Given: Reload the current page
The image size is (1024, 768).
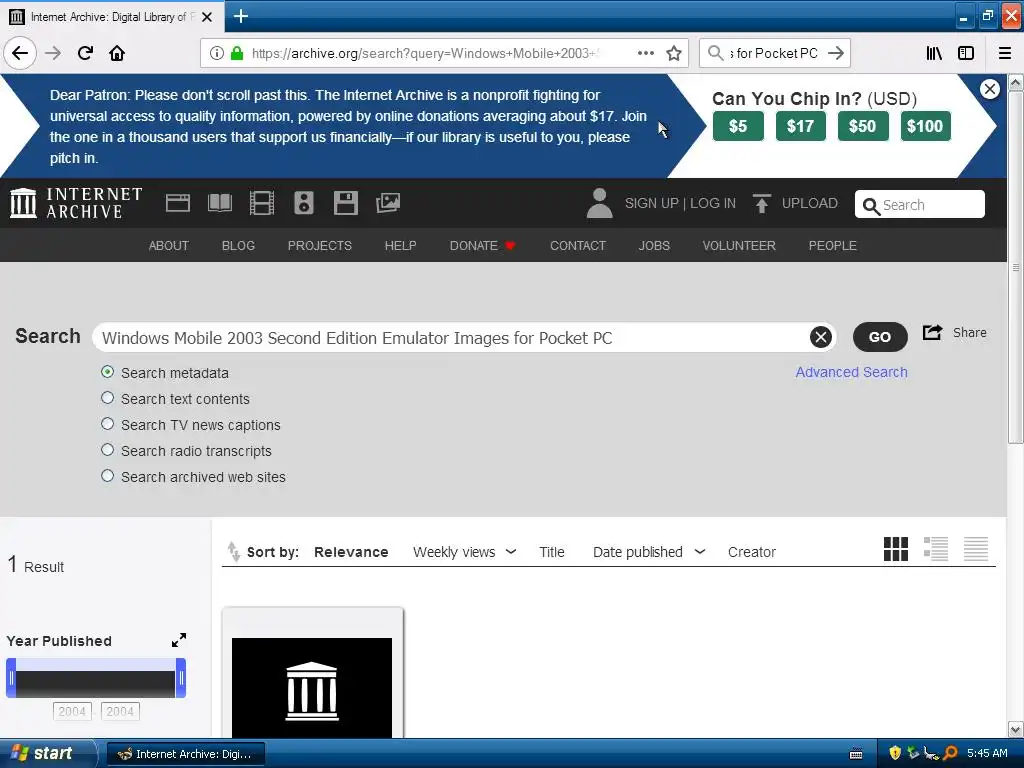Looking at the screenshot, I should coord(85,53).
